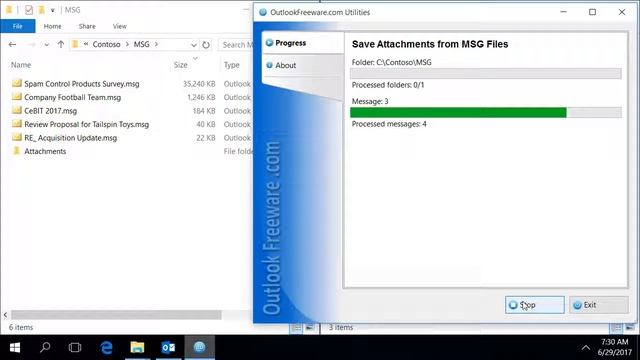Click the new folder icon in Explorer title bar
640x360 pixels.
pos(41,10)
